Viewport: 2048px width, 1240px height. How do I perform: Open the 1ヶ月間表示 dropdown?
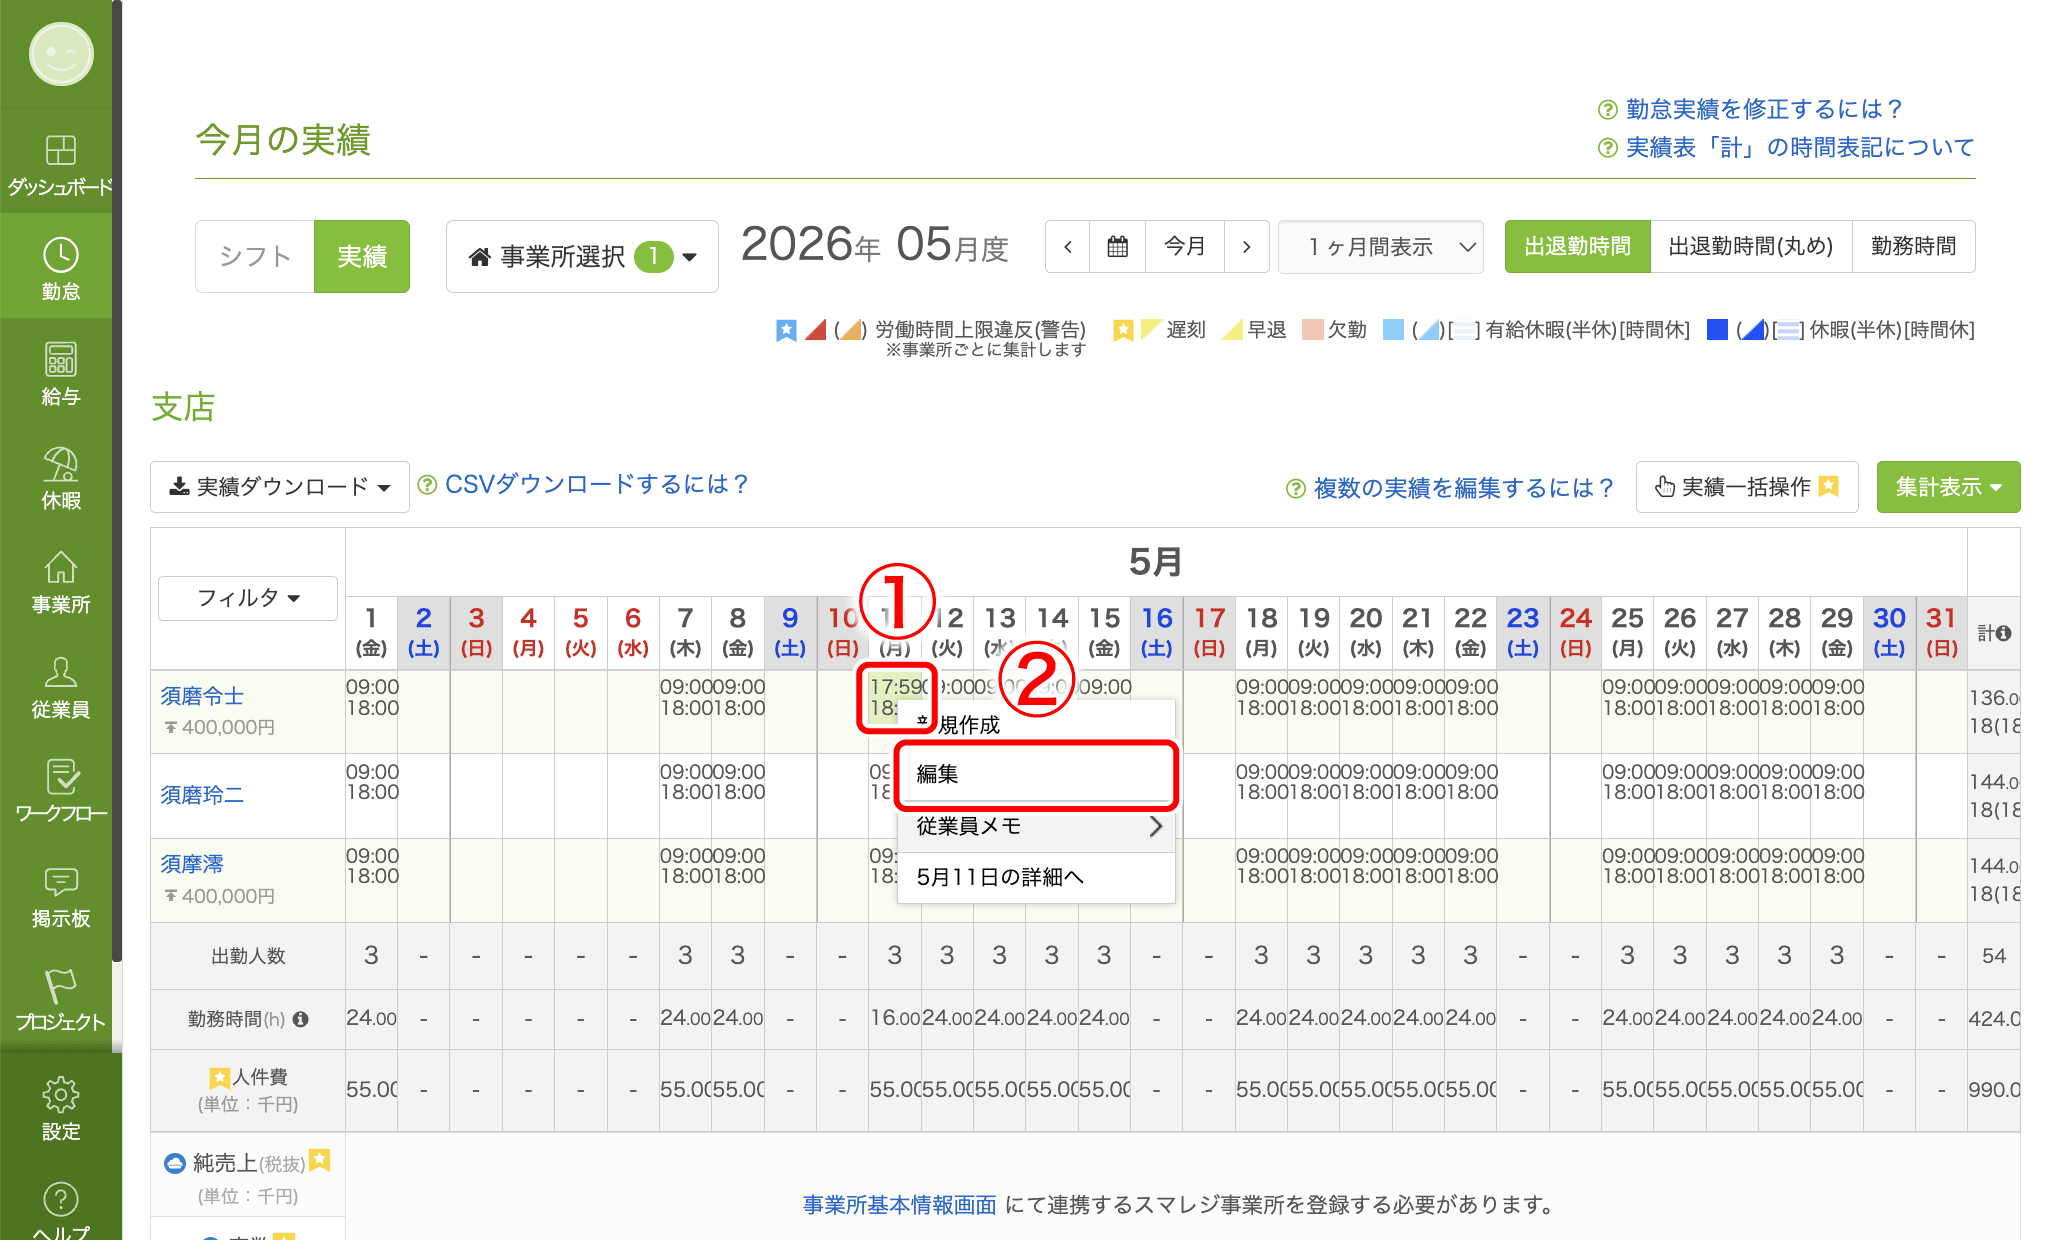pos(1381,246)
